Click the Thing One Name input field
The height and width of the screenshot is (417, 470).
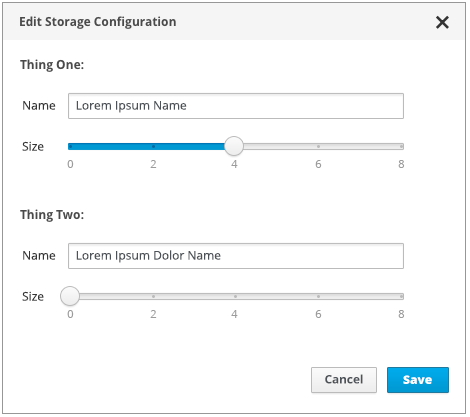(236, 106)
